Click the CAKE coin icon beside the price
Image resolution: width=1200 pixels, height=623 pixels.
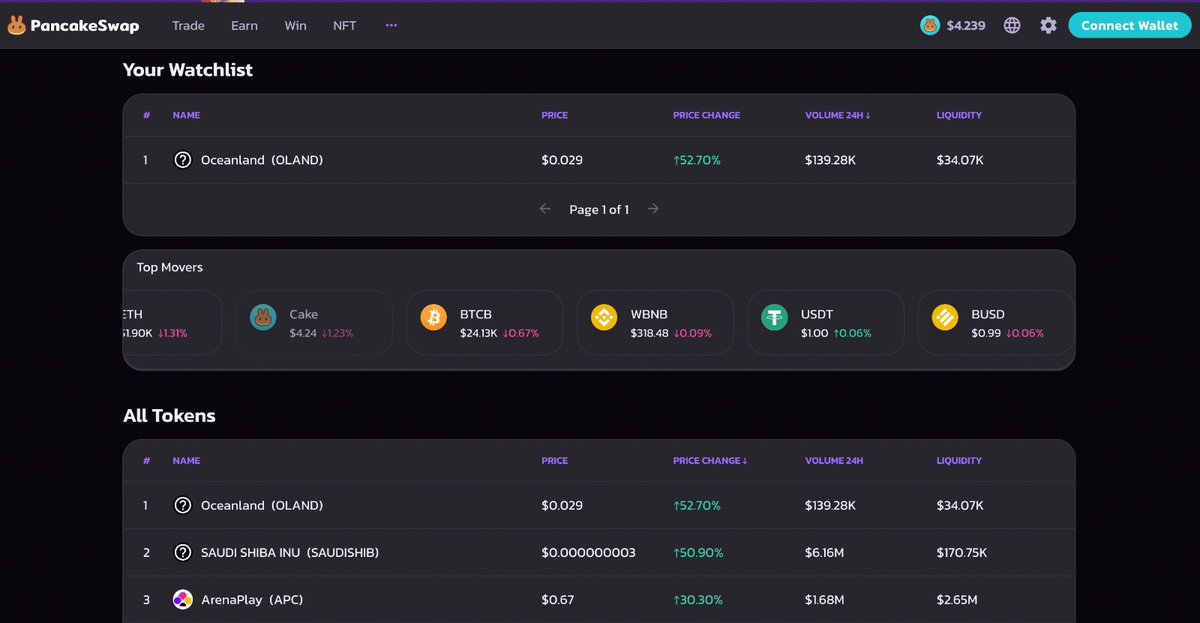[930, 26]
